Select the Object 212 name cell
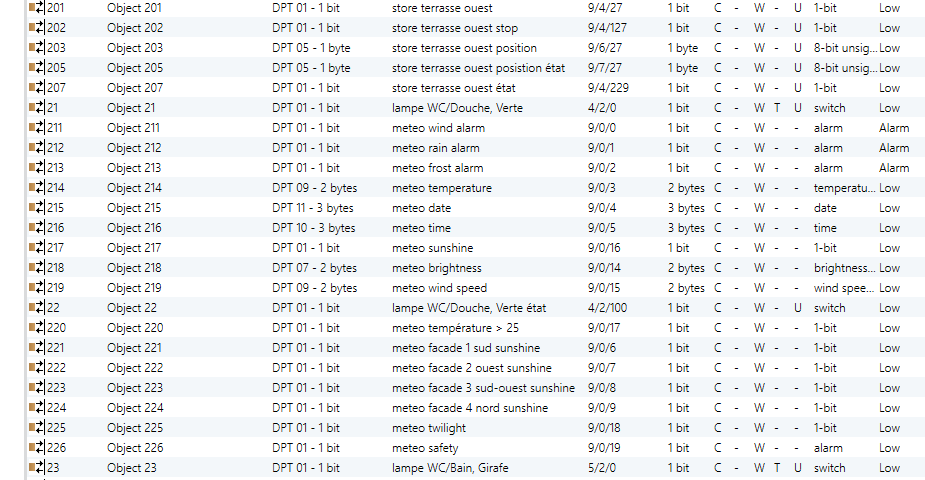This screenshot has width=925, height=480. [134, 148]
